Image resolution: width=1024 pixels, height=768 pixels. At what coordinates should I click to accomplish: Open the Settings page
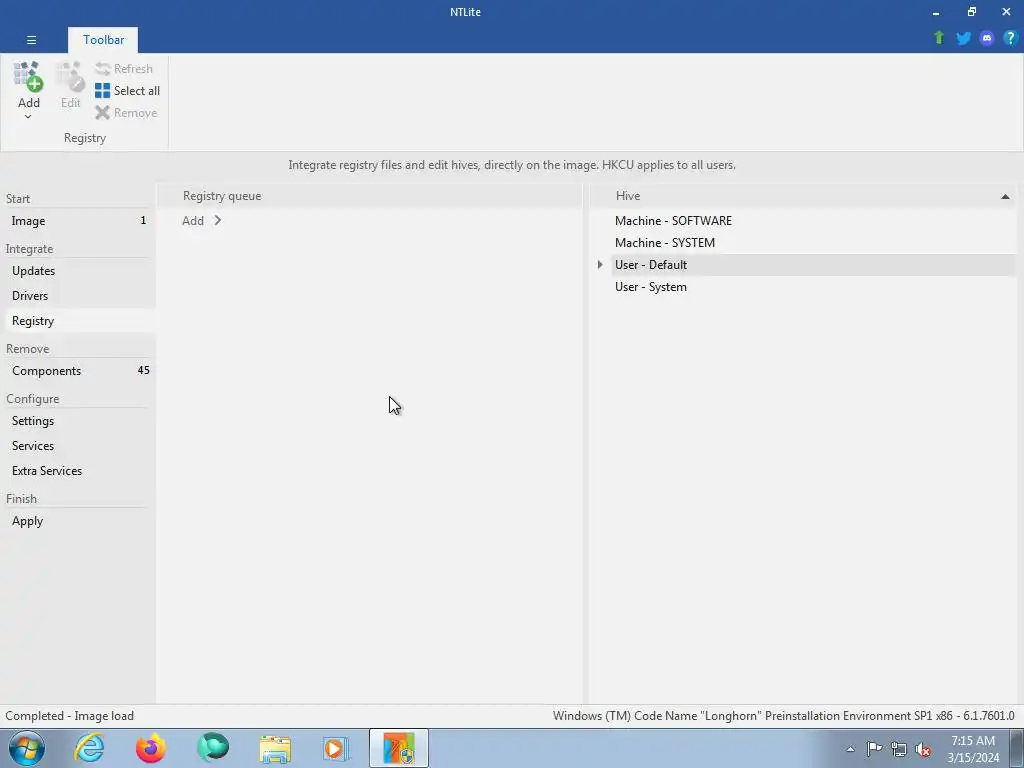click(78, 421)
